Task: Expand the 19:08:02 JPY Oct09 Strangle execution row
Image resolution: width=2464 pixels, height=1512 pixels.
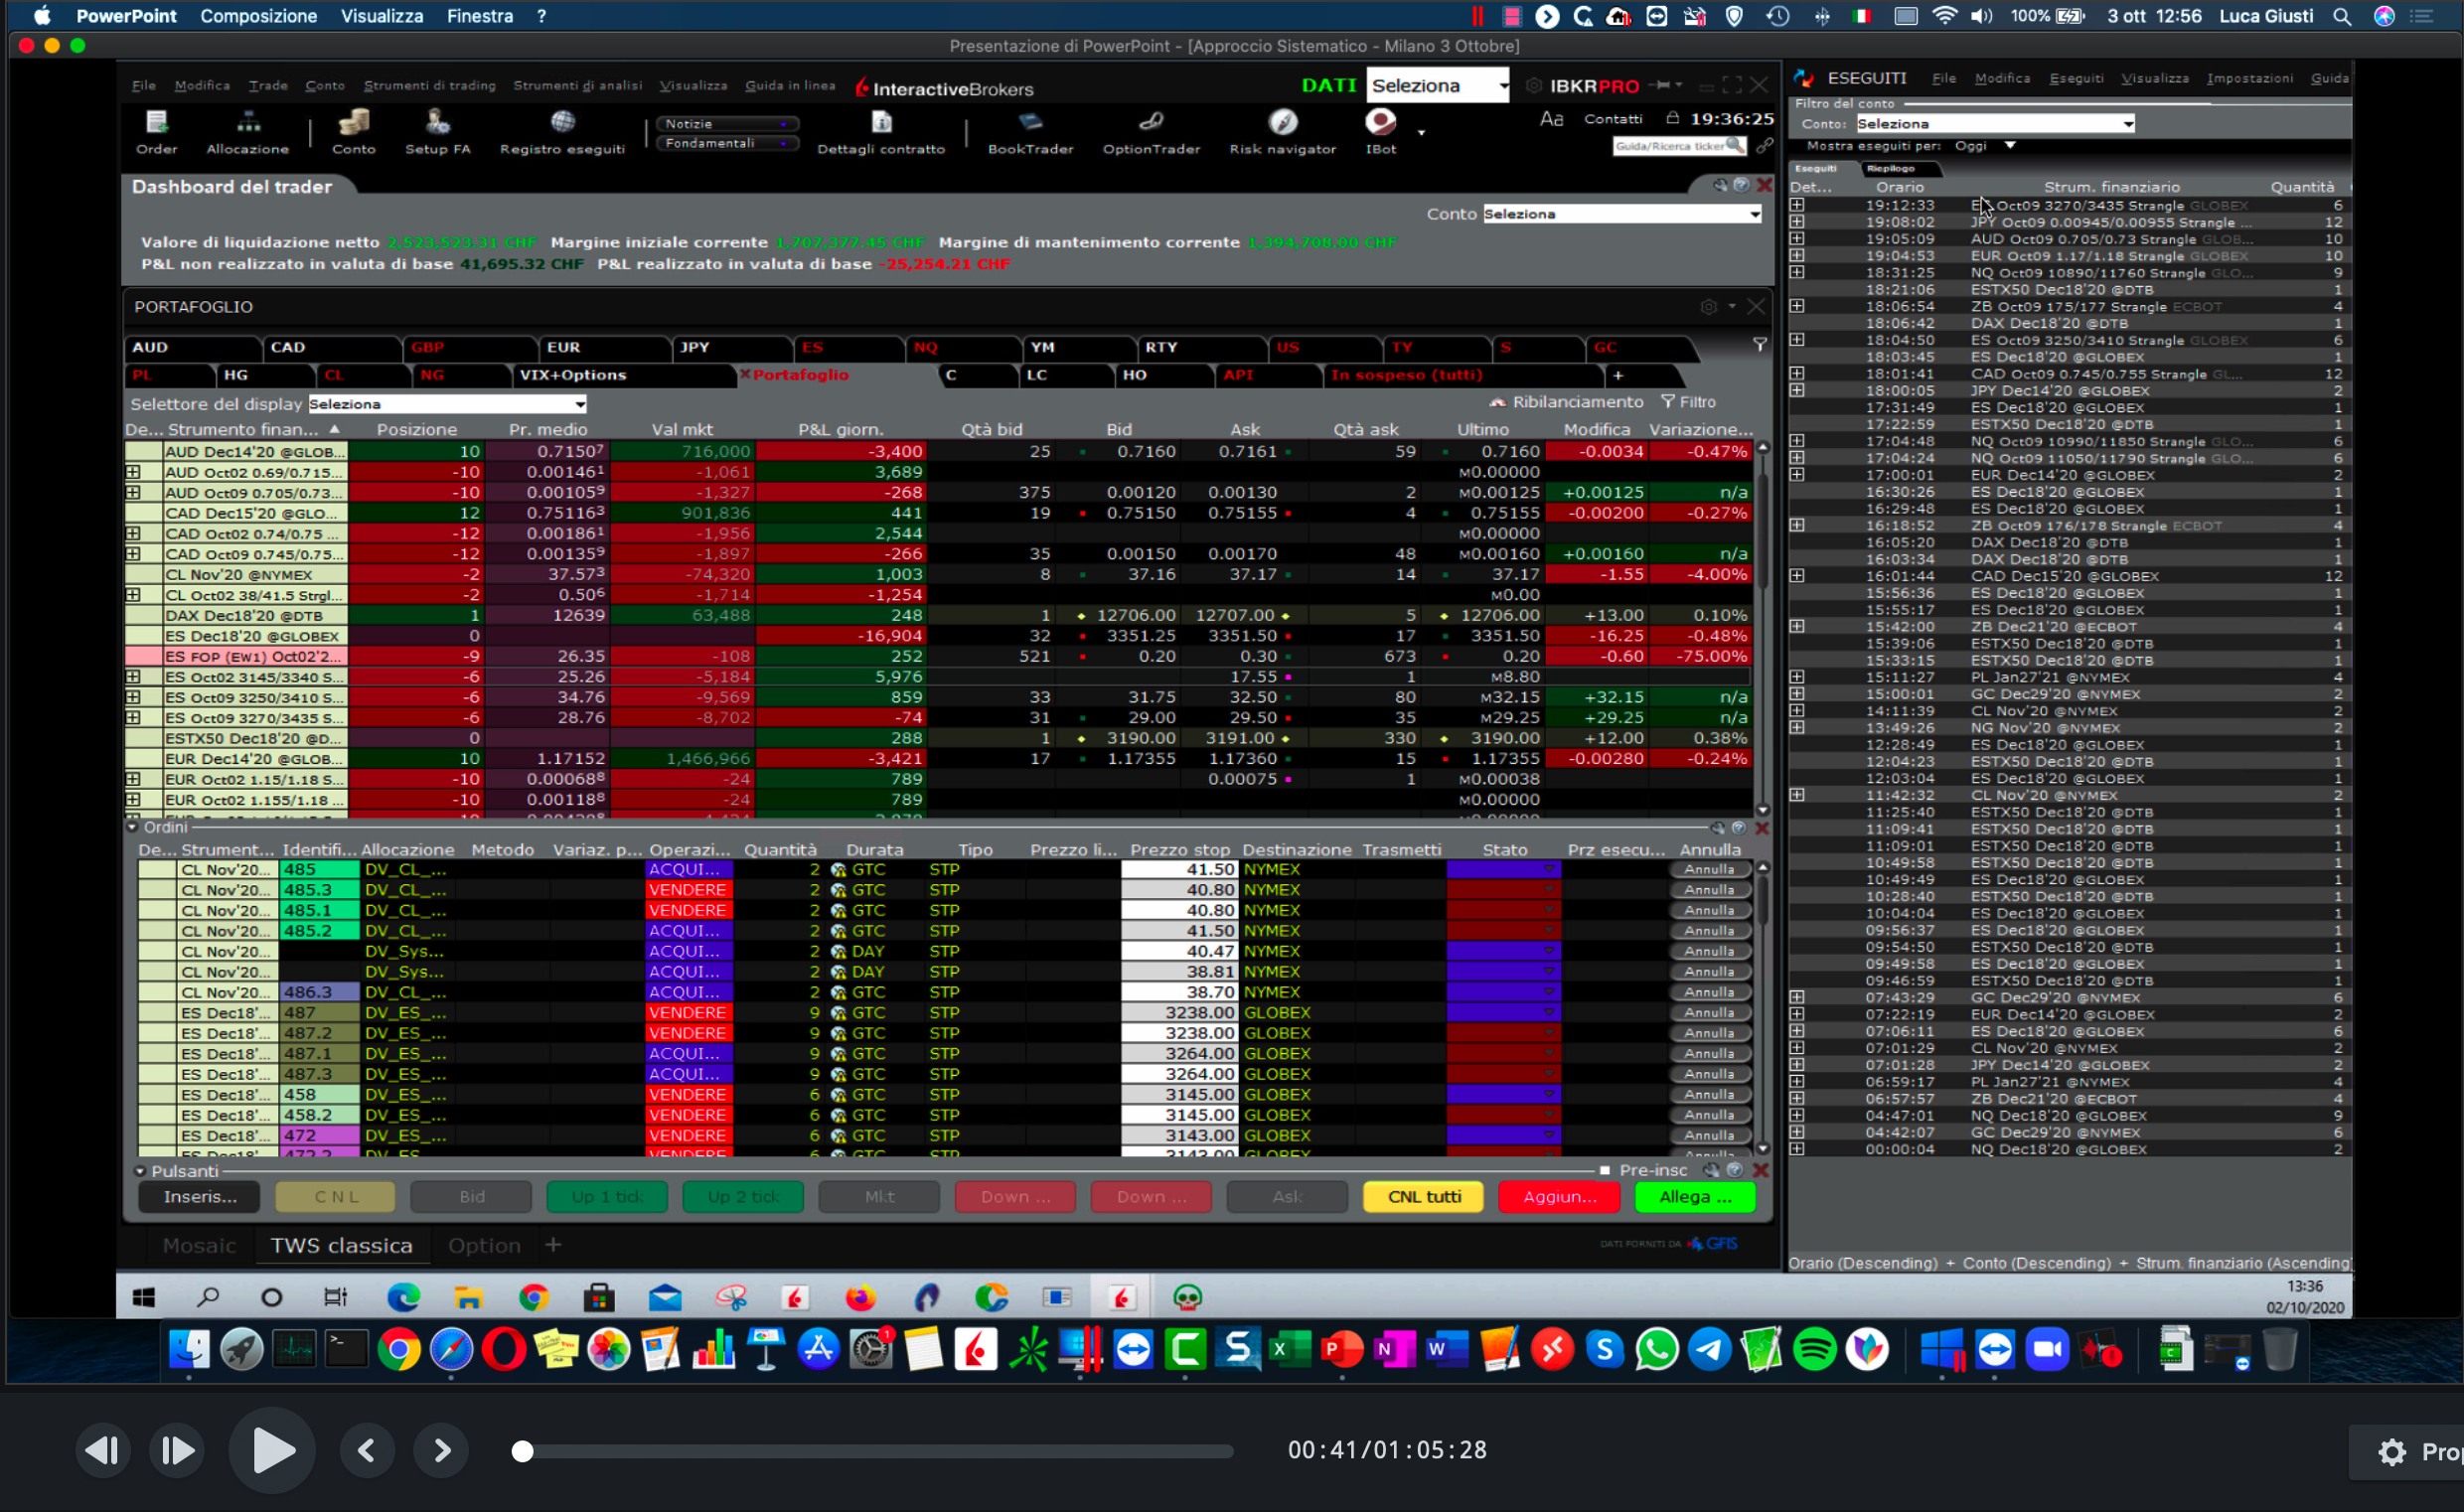Action: (x=1797, y=222)
